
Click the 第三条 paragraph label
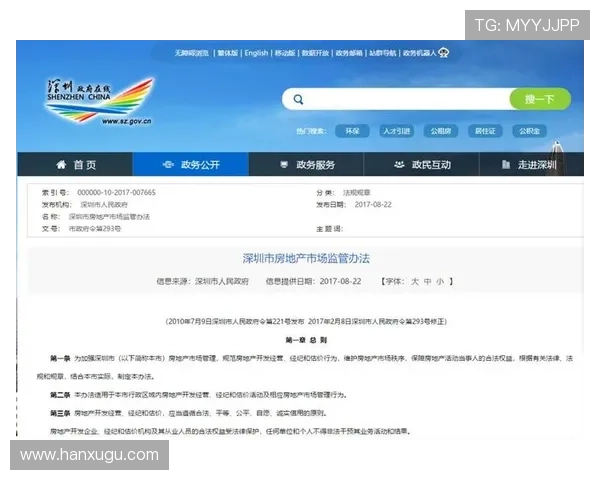click(60, 413)
